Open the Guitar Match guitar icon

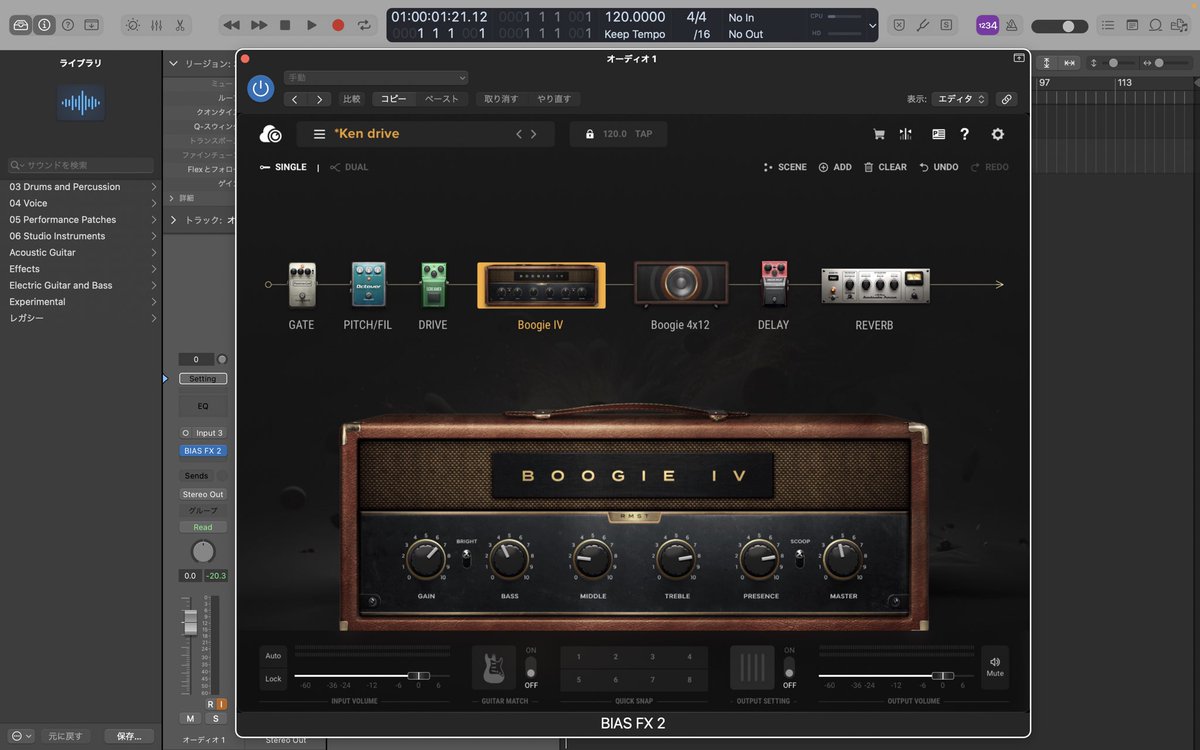(494, 667)
